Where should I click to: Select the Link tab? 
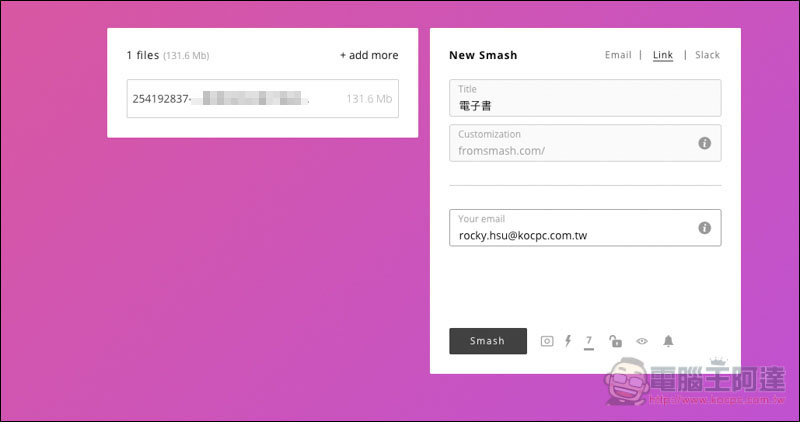663,55
